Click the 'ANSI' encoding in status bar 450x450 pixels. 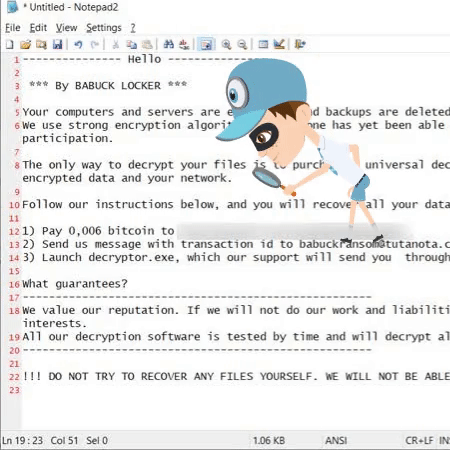coord(336,440)
